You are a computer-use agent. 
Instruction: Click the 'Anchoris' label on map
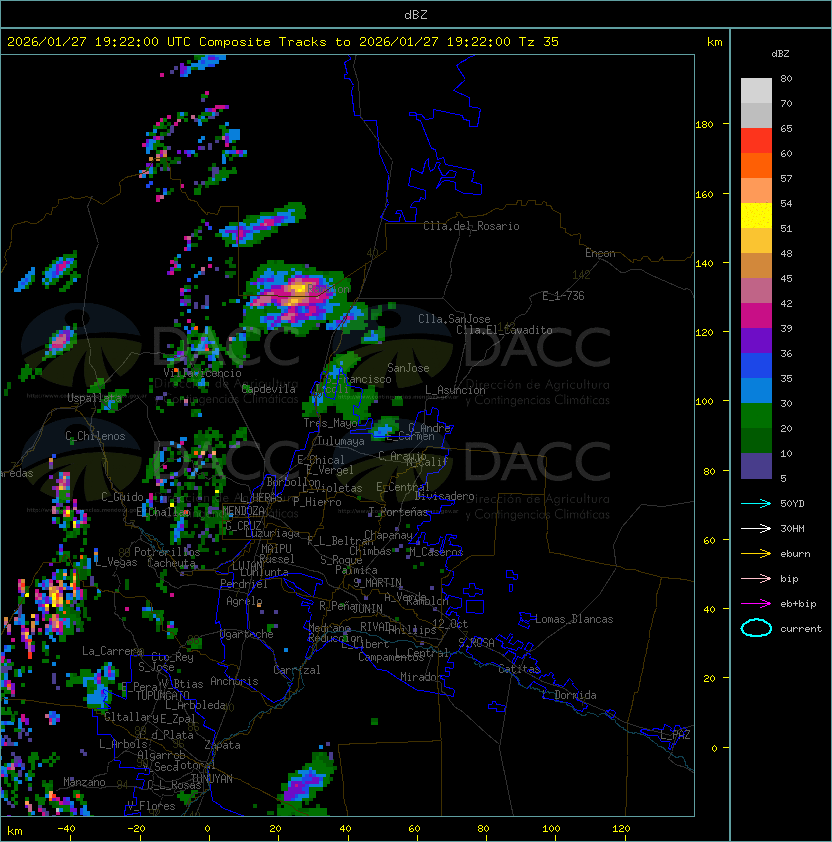click(x=234, y=681)
